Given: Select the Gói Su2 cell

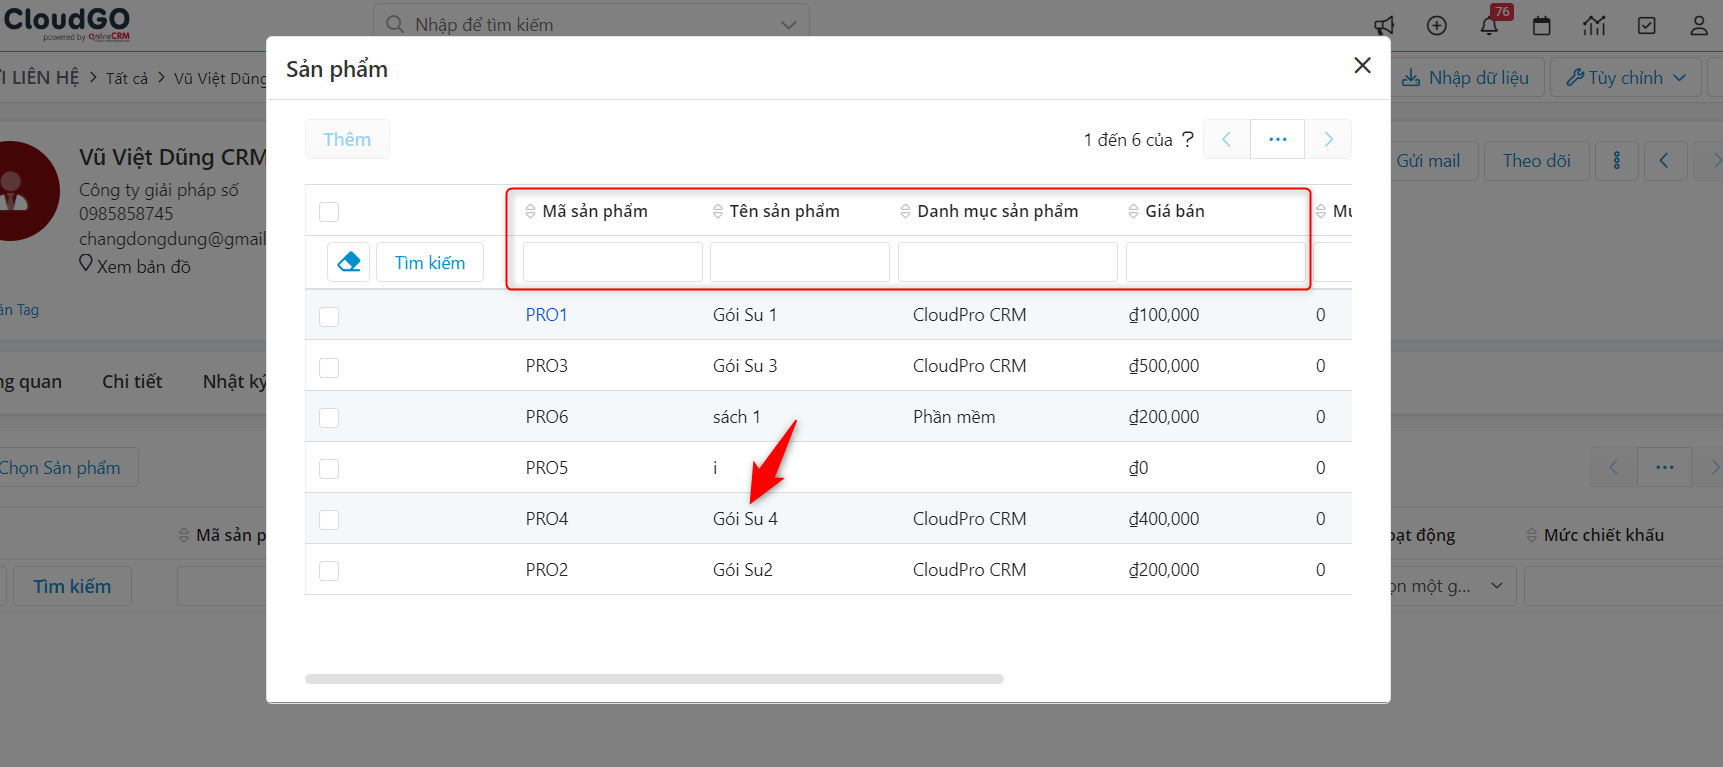Looking at the screenshot, I should 743,570.
